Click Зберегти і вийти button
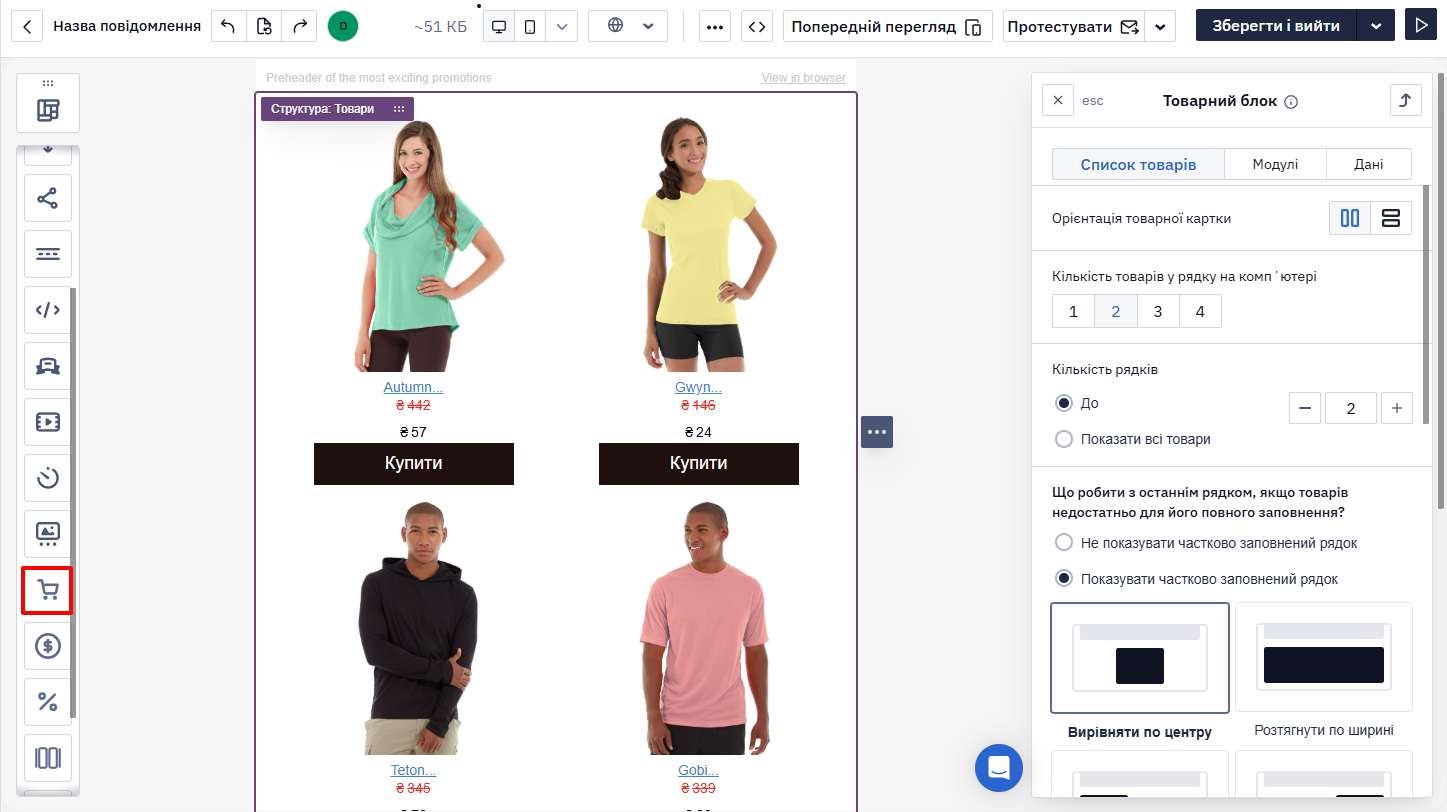Viewport: 1447px width, 812px height. click(1276, 26)
